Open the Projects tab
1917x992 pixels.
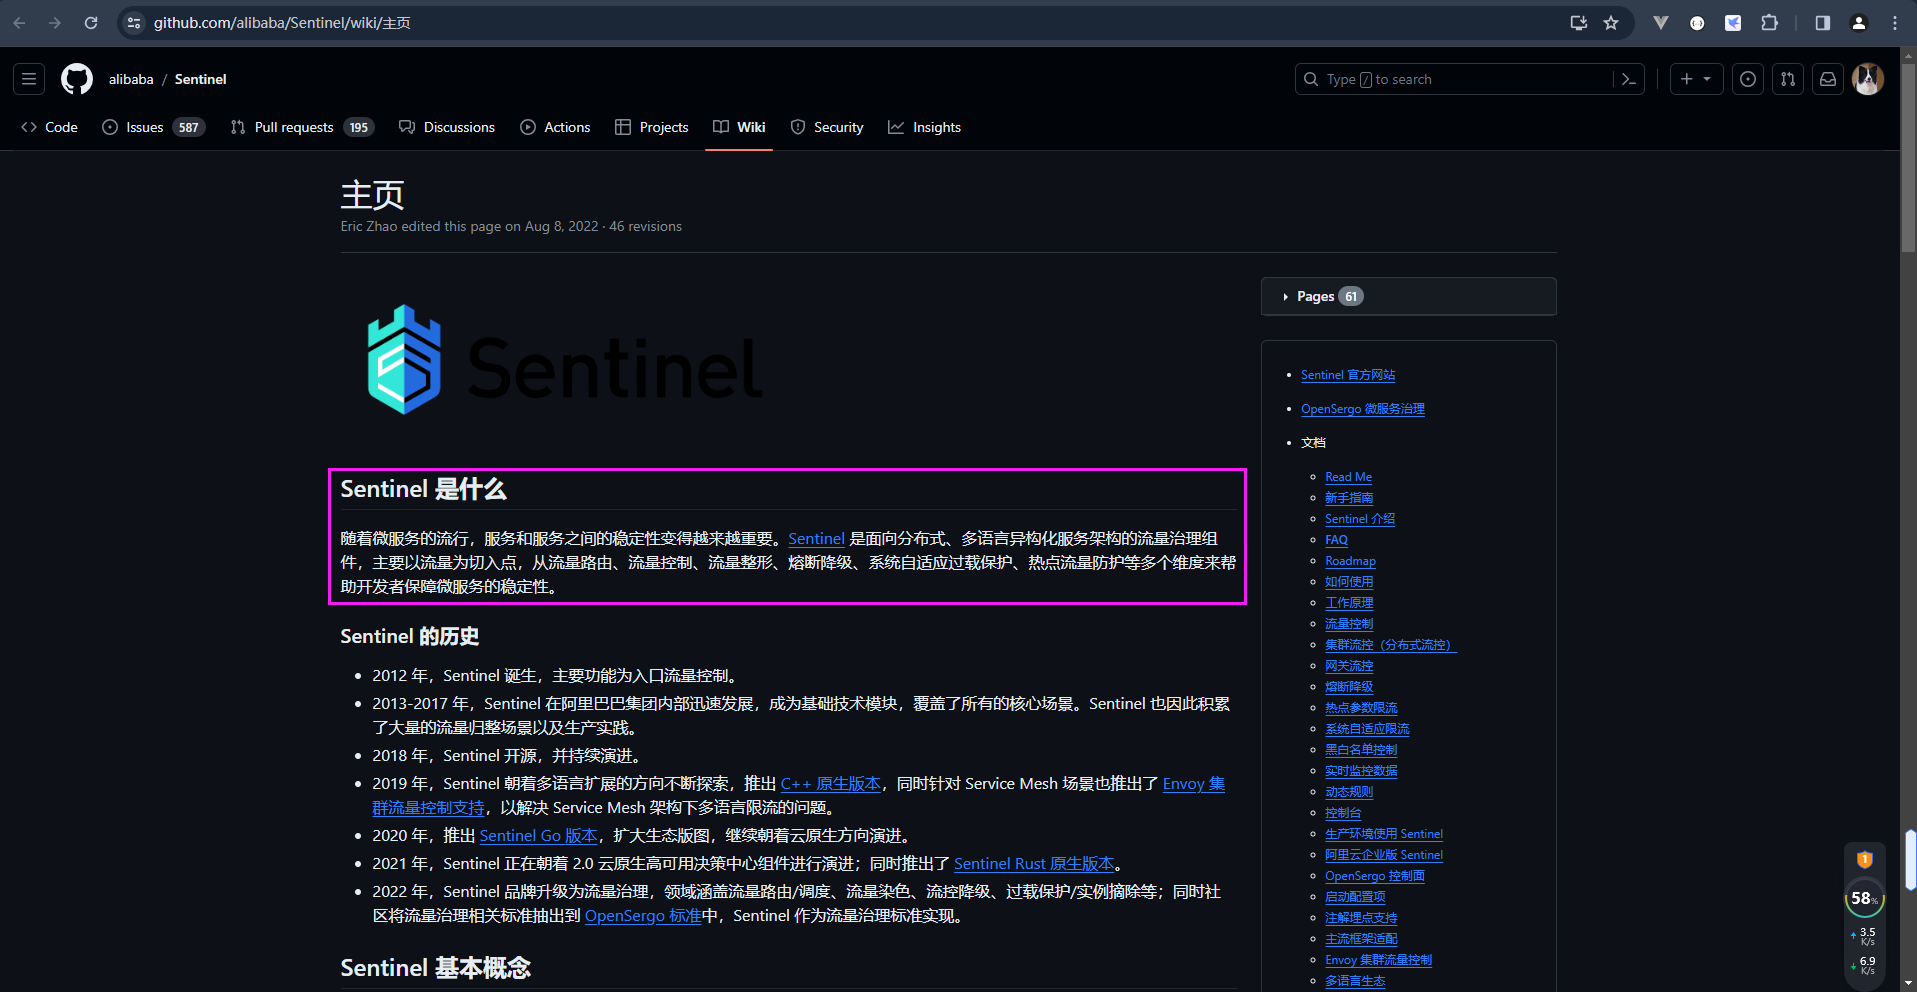tap(652, 127)
